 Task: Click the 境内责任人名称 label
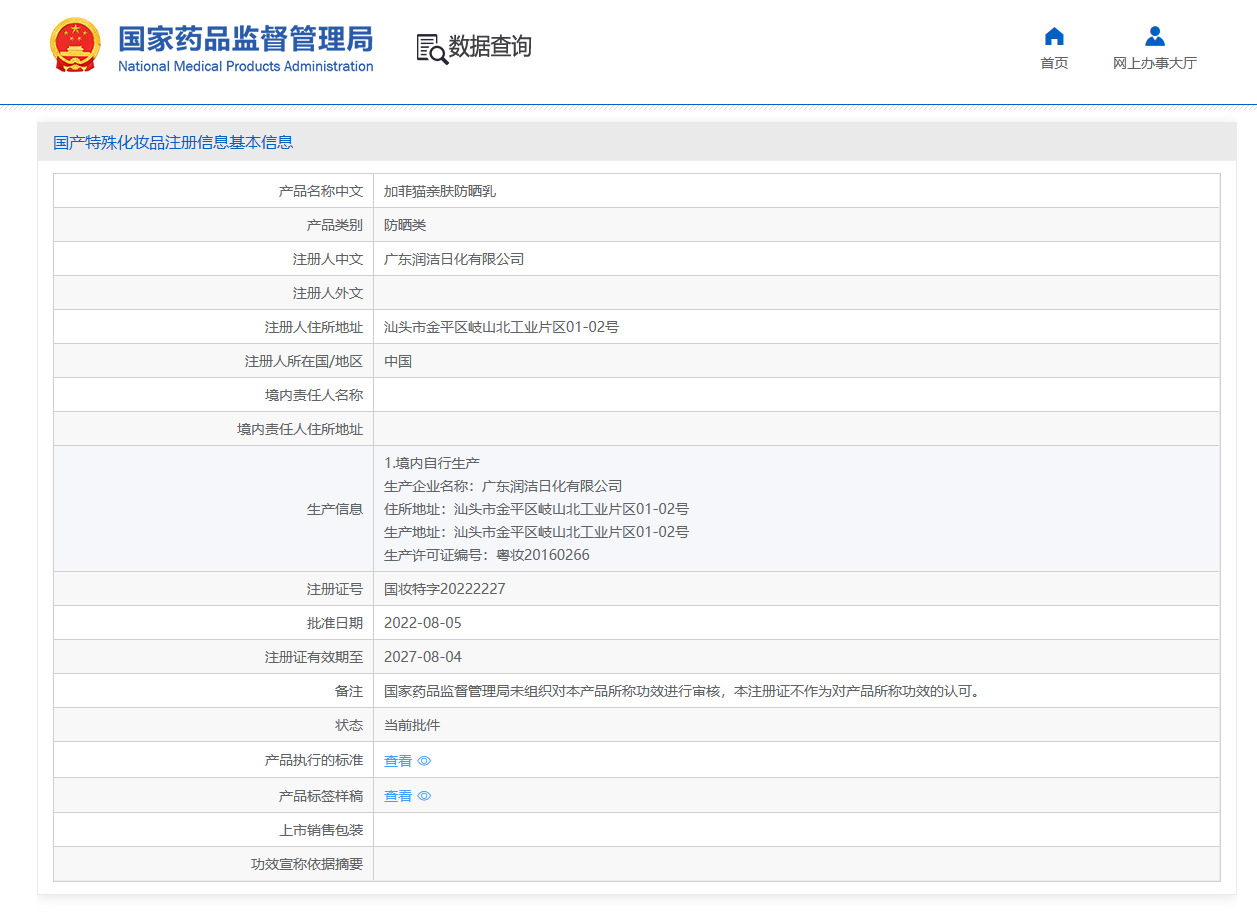(x=314, y=395)
